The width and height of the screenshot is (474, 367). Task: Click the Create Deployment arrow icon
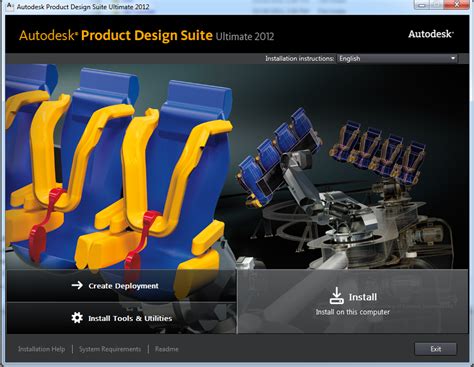(77, 285)
